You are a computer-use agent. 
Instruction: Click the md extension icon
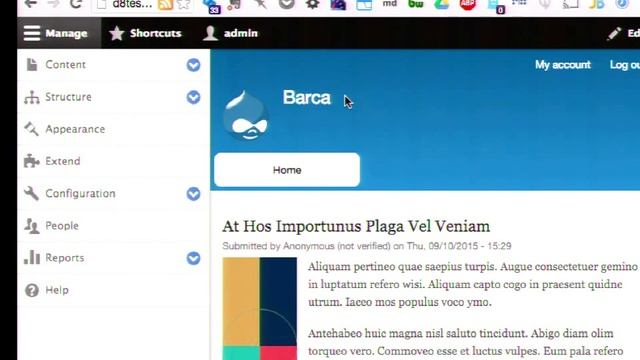pyautogui.click(x=389, y=4)
